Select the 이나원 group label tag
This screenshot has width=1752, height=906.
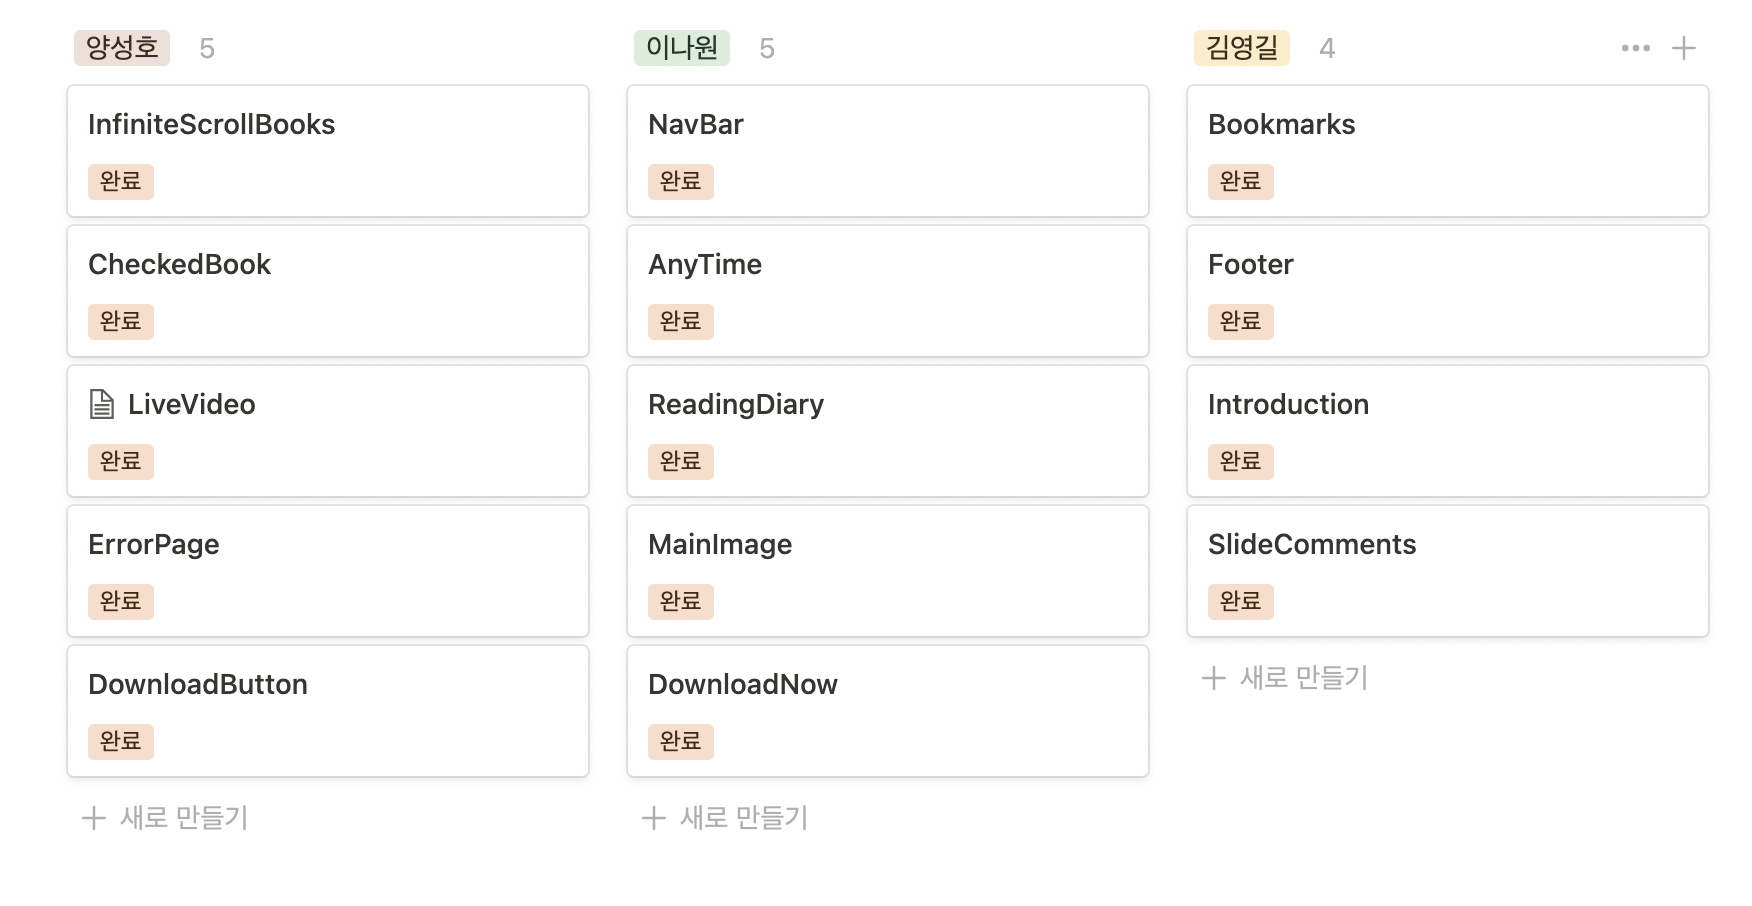[681, 47]
